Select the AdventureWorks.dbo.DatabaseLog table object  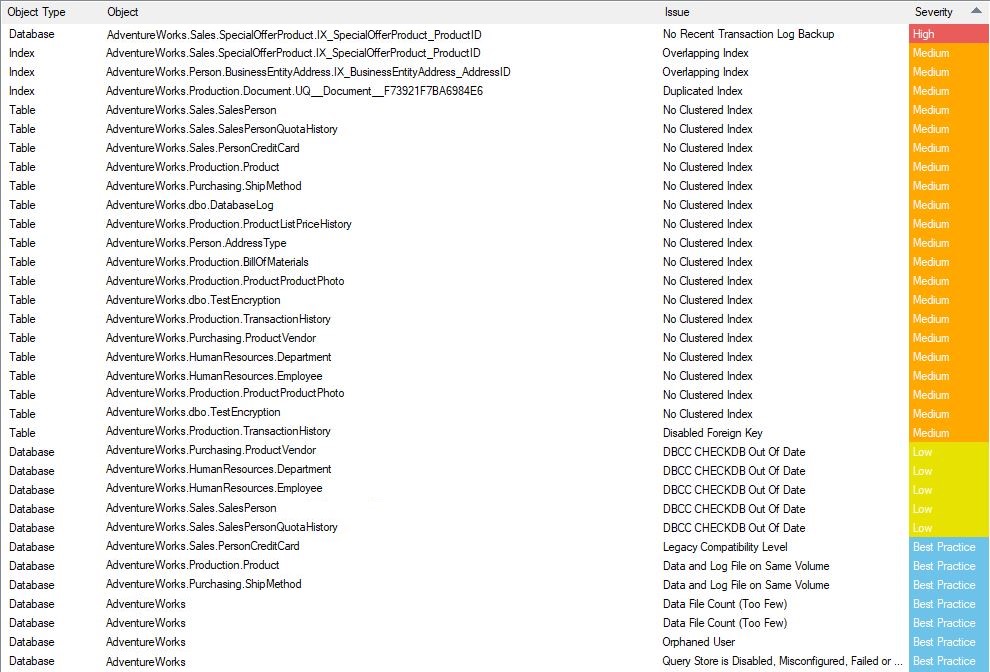[x=189, y=205]
